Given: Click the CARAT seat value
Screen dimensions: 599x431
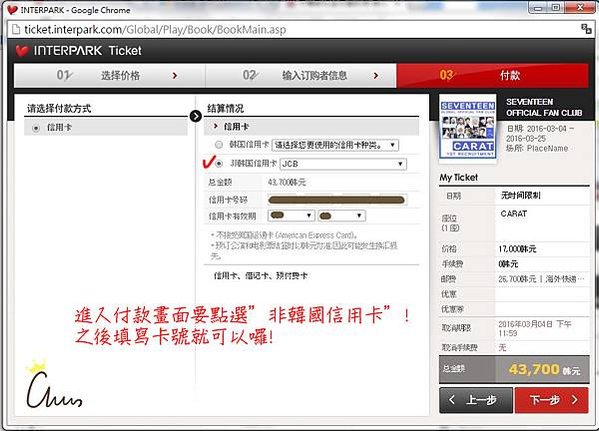Looking at the screenshot, I should (514, 214).
